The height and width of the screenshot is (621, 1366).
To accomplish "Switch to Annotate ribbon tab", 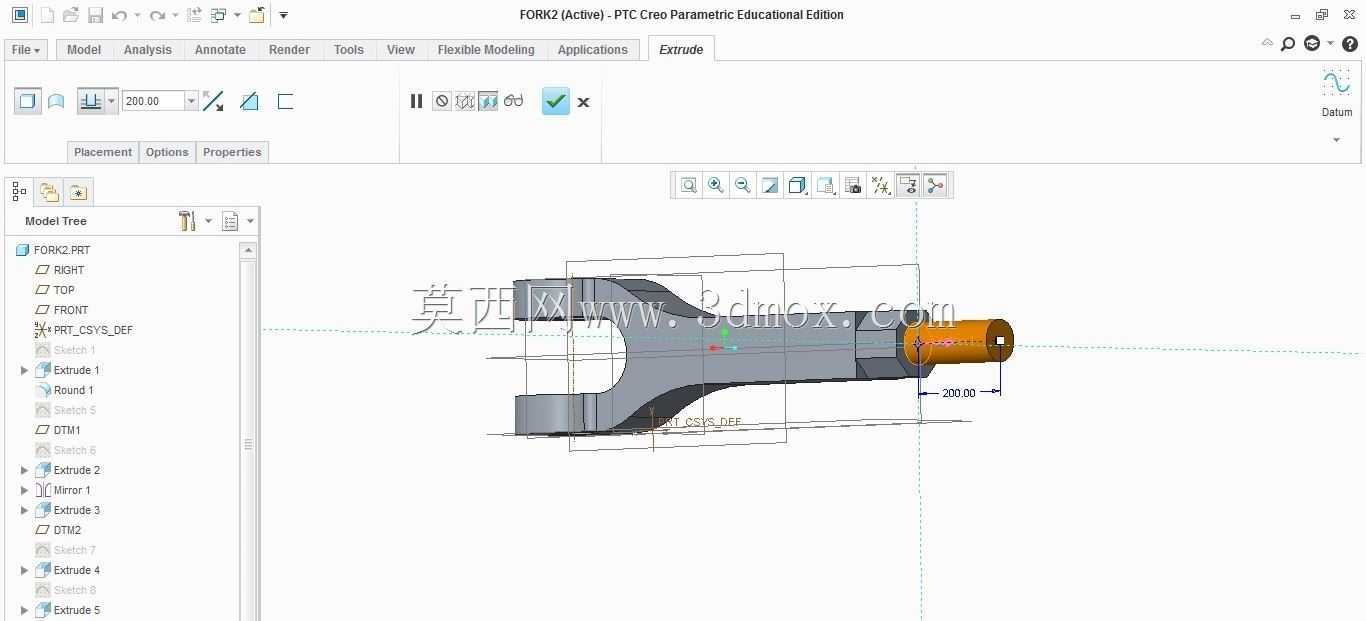I will coord(220,50).
